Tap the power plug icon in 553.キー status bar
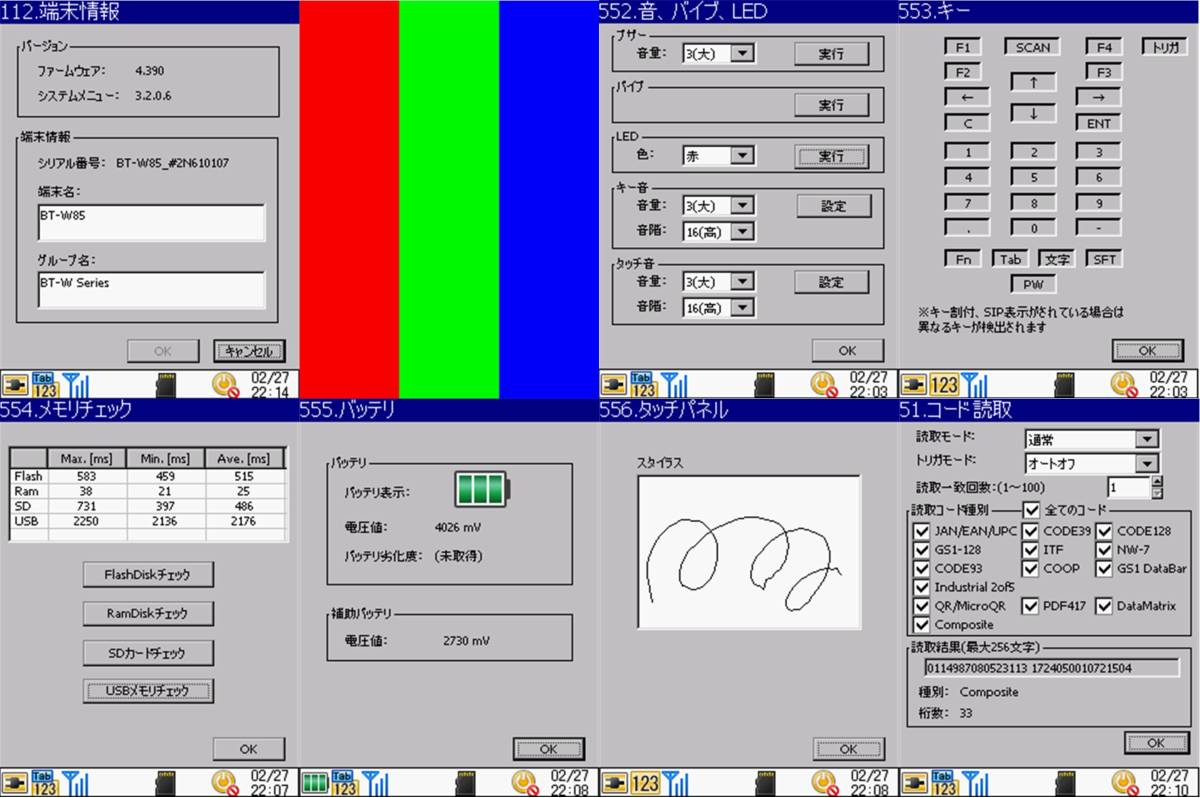The image size is (1200, 798). coord(914,384)
